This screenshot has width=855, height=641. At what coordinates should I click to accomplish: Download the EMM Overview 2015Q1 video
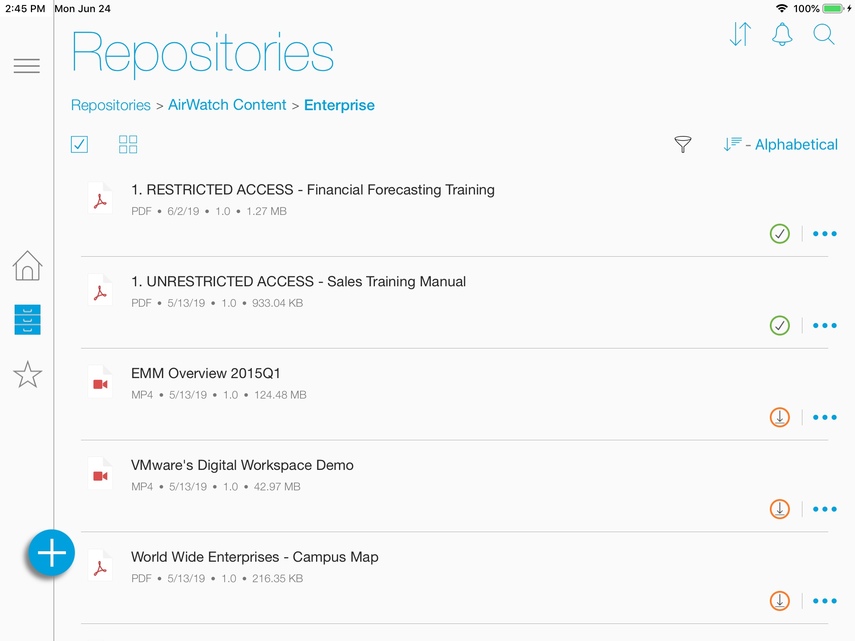(780, 417)
